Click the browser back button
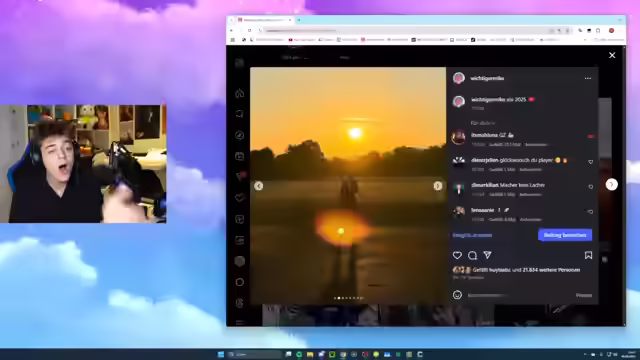Viewport: 640px width, 360px height. [231, 31]
